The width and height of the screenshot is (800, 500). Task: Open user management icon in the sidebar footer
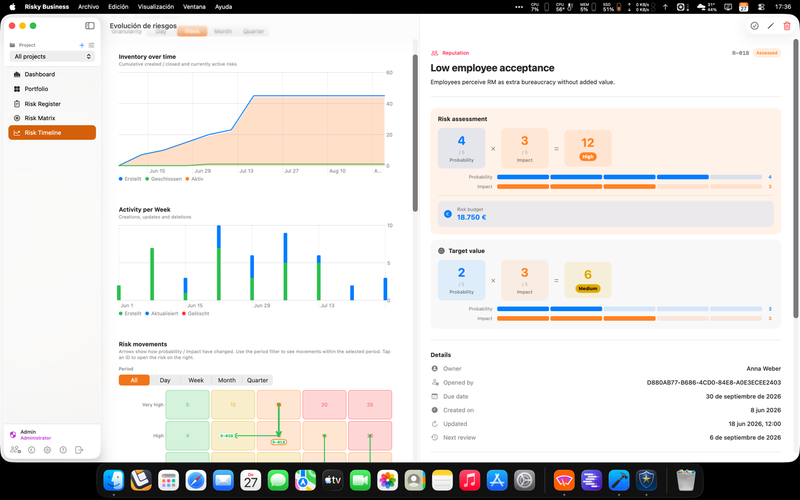coord(15,449)
